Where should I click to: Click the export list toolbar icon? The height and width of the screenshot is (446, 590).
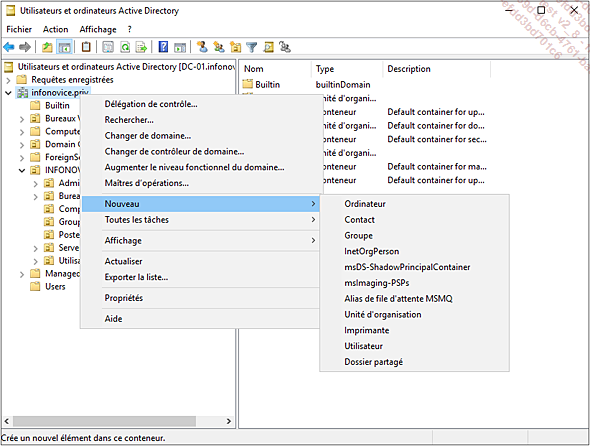coord(141,47)
